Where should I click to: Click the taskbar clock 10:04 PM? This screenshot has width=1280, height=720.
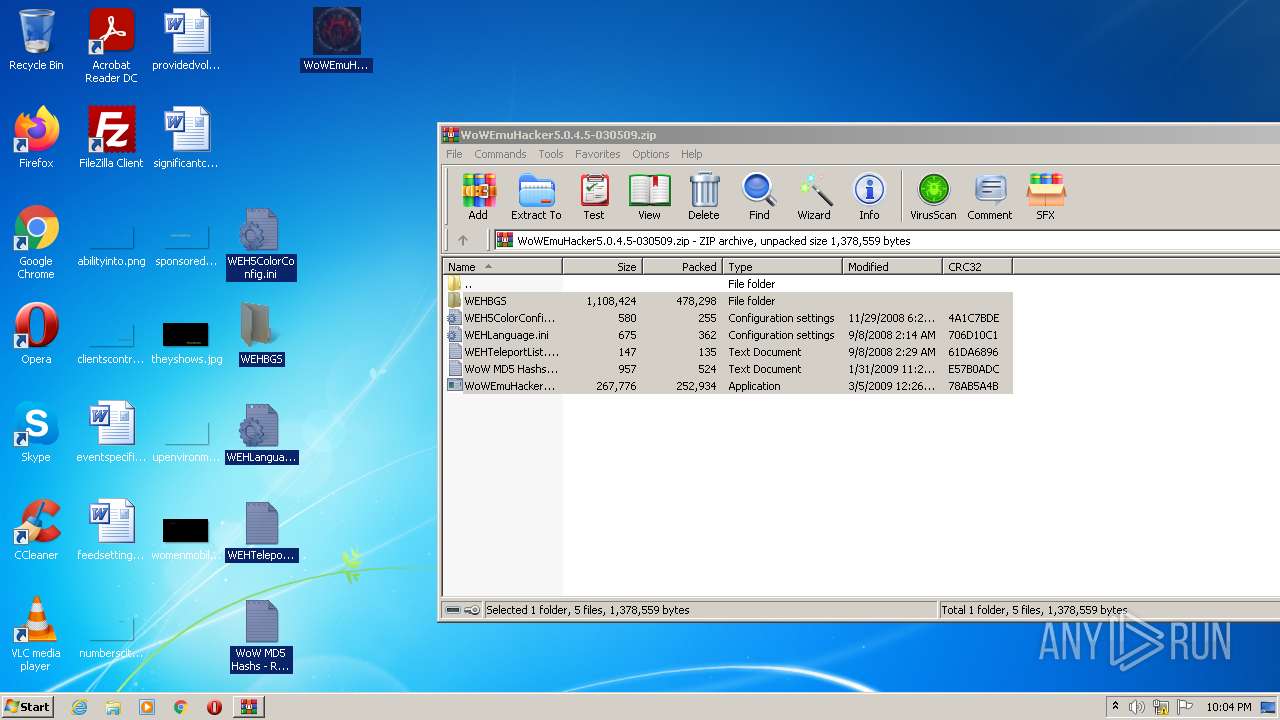click(1228, 707)
